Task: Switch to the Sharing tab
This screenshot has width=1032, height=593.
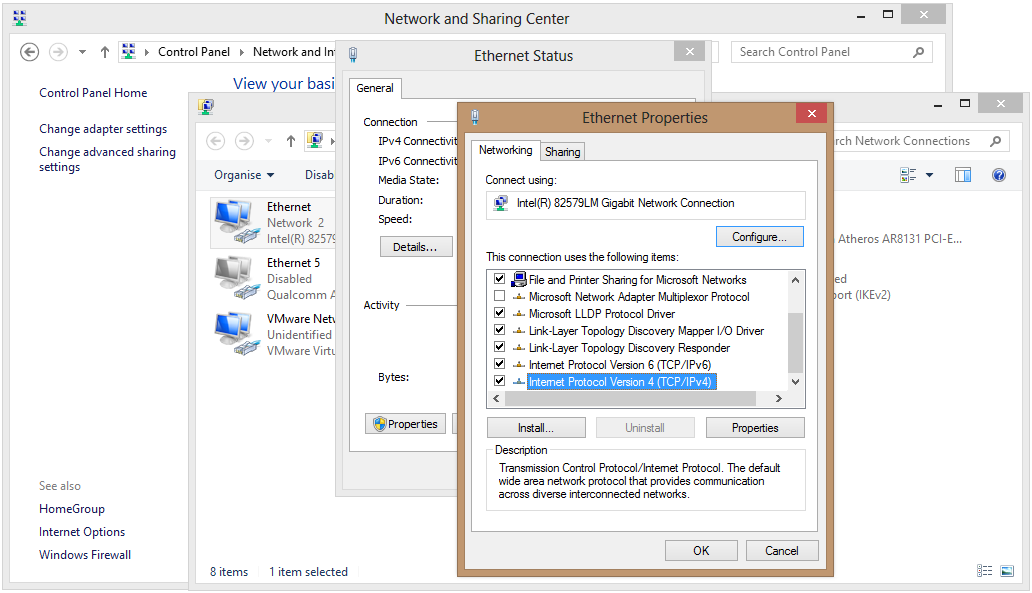Action: coord(563,152)
